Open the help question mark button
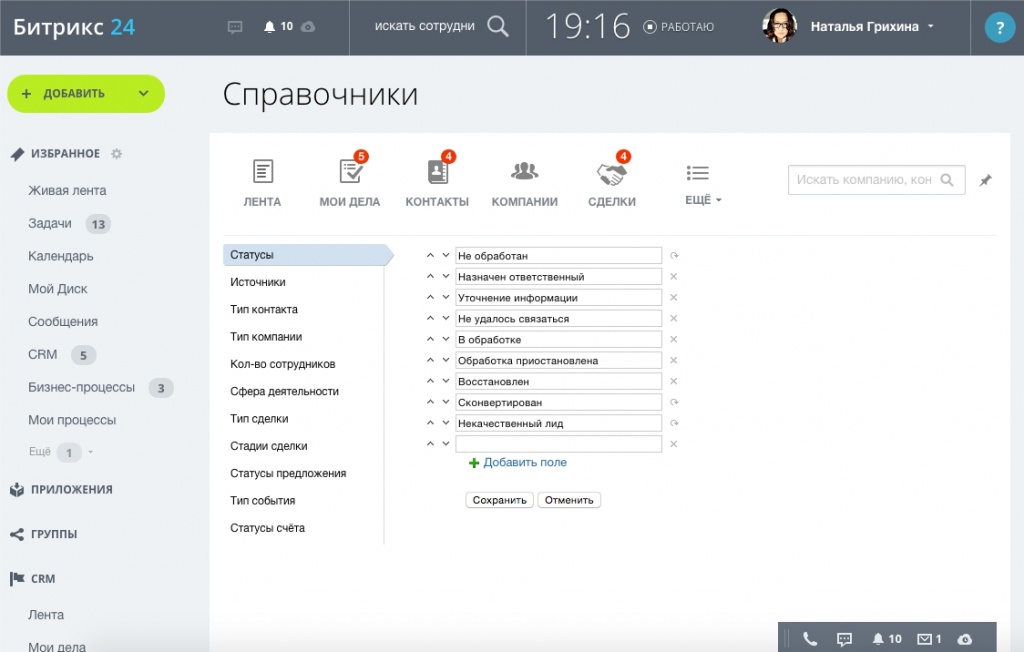 (x=999, y=27)
